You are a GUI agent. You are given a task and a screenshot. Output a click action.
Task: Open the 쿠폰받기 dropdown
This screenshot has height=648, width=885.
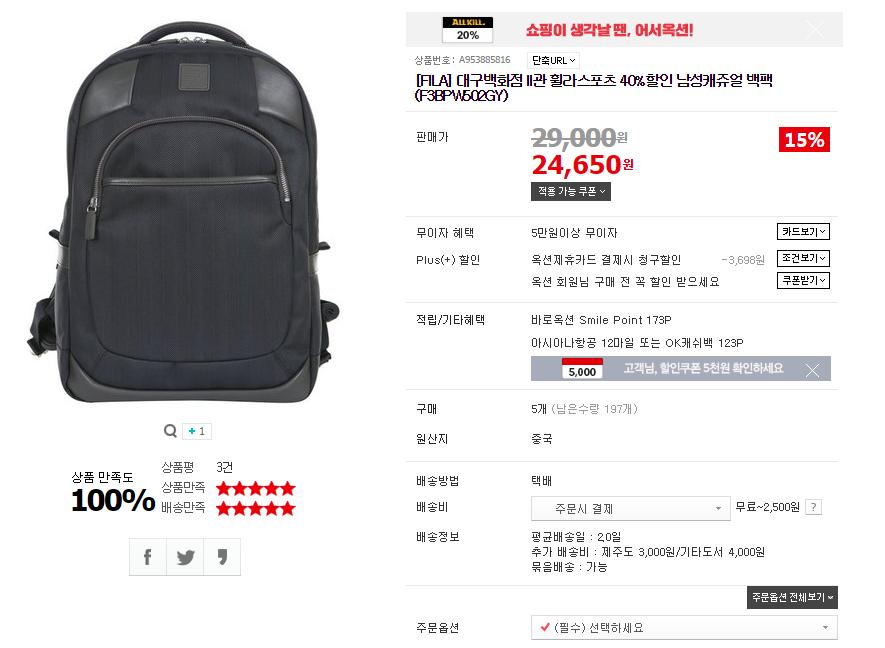pyautogui.click(x=803, y=281)
